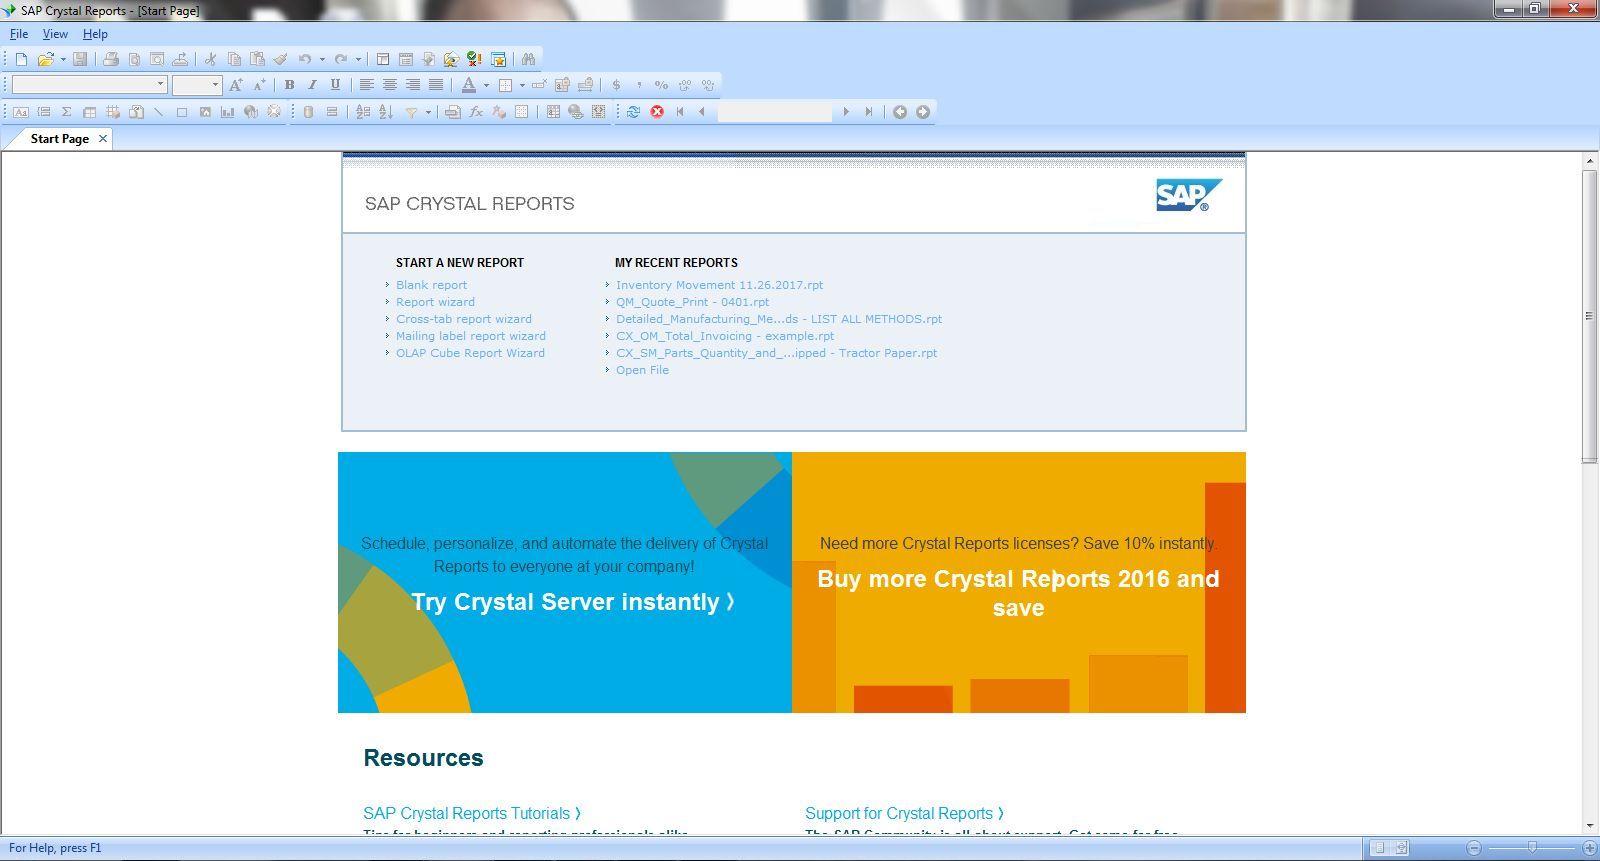Select the Start Page tab

(60, 139)
